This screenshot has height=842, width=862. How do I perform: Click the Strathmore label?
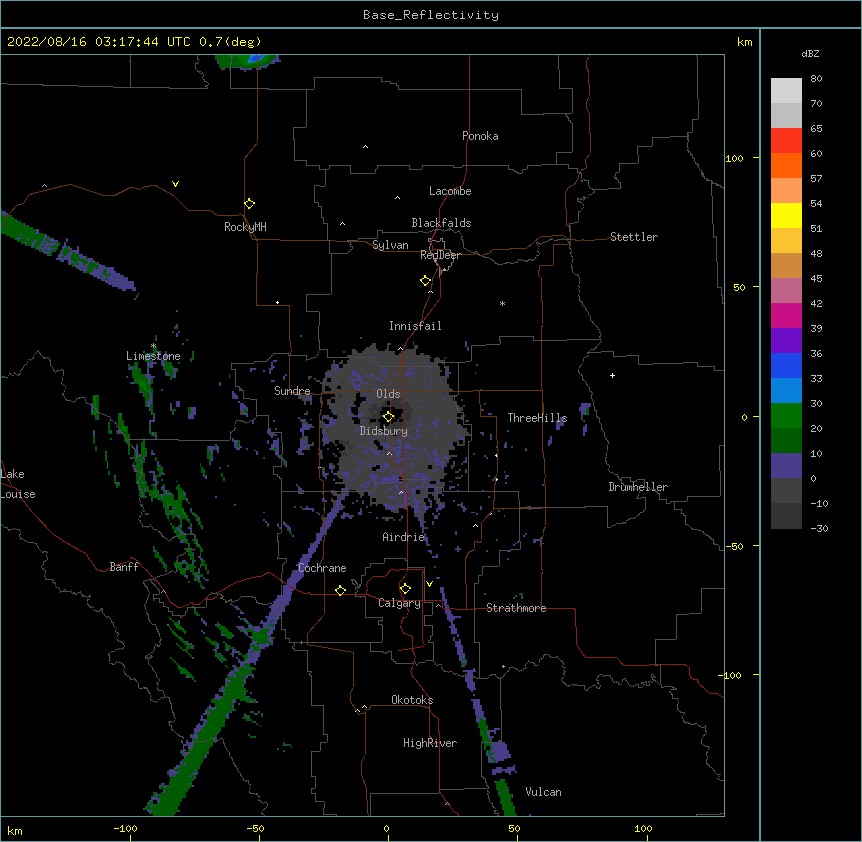(516, 608)
